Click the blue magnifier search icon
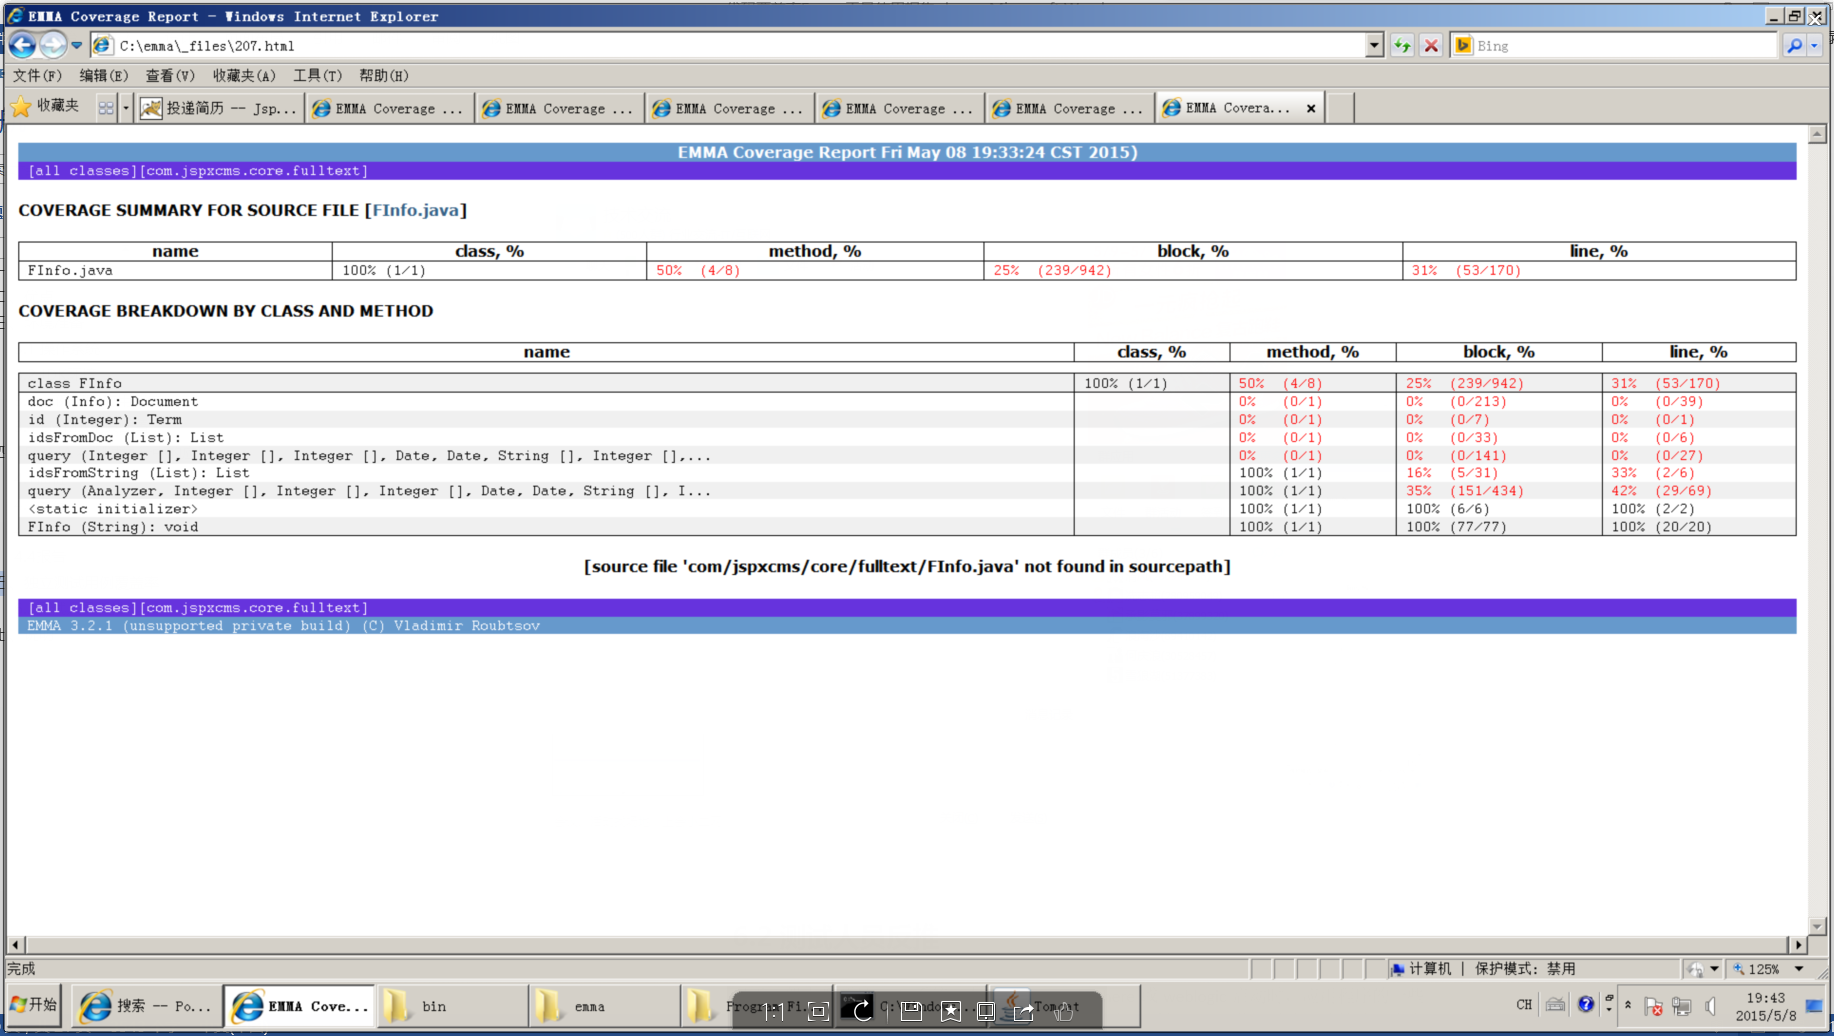The height and width of the screenshot is (1036, 1834). click(x=1794, y=45)
